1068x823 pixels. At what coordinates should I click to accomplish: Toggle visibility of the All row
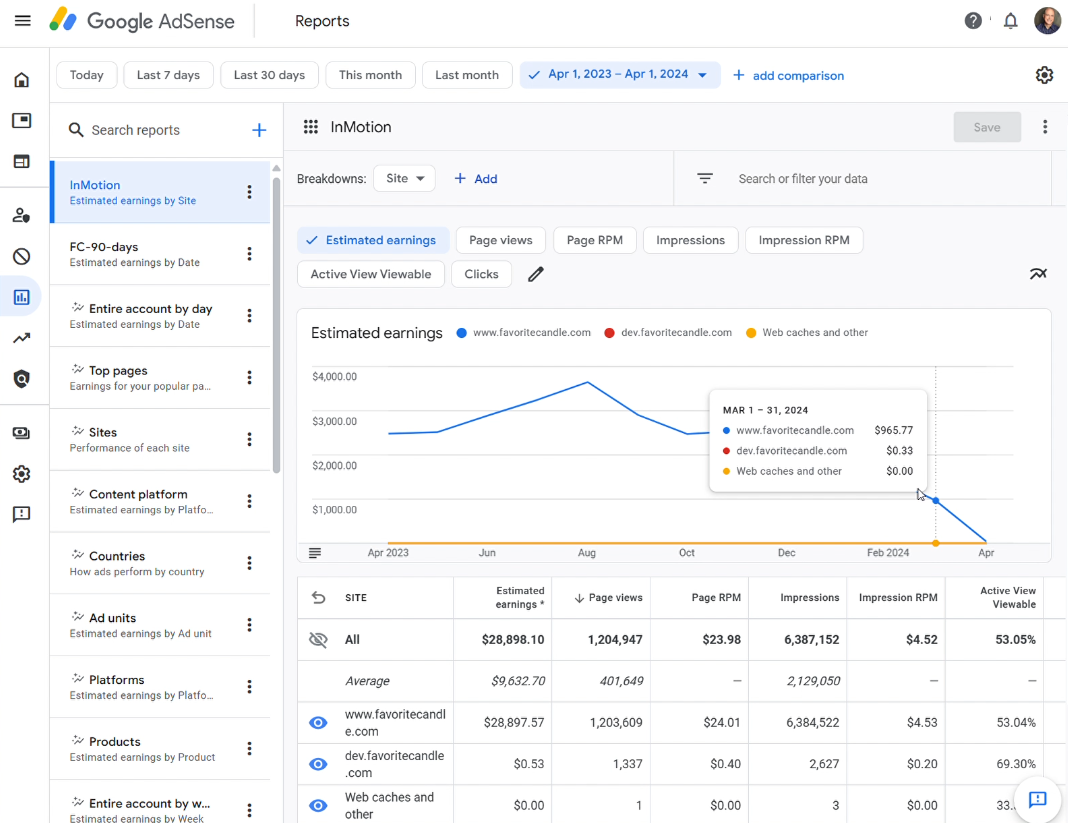click(x=318, y=640)
